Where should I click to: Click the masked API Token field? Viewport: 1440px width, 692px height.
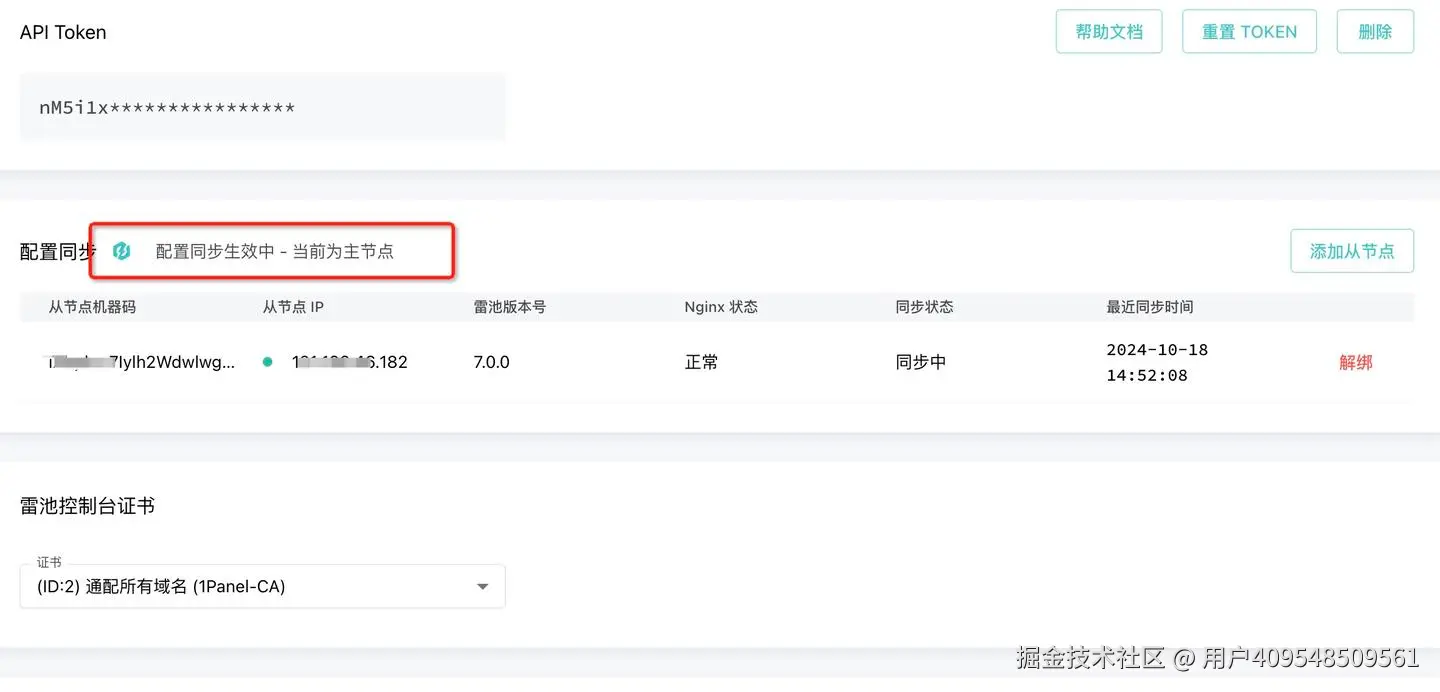262,108
